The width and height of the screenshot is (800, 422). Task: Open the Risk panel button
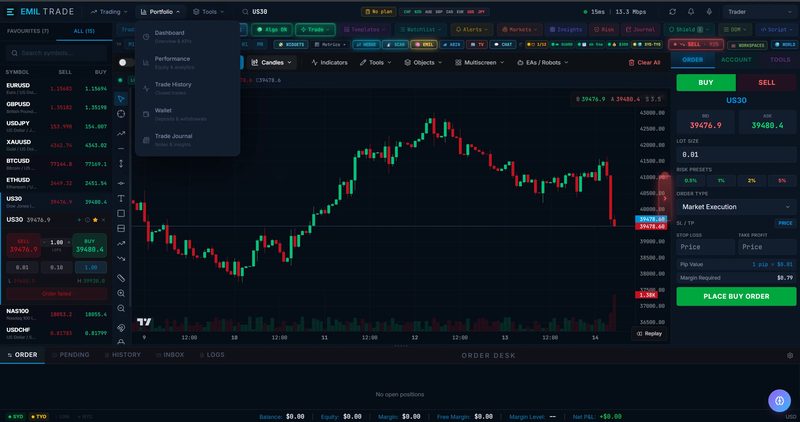pyautogui.click(x=604, y=30)
